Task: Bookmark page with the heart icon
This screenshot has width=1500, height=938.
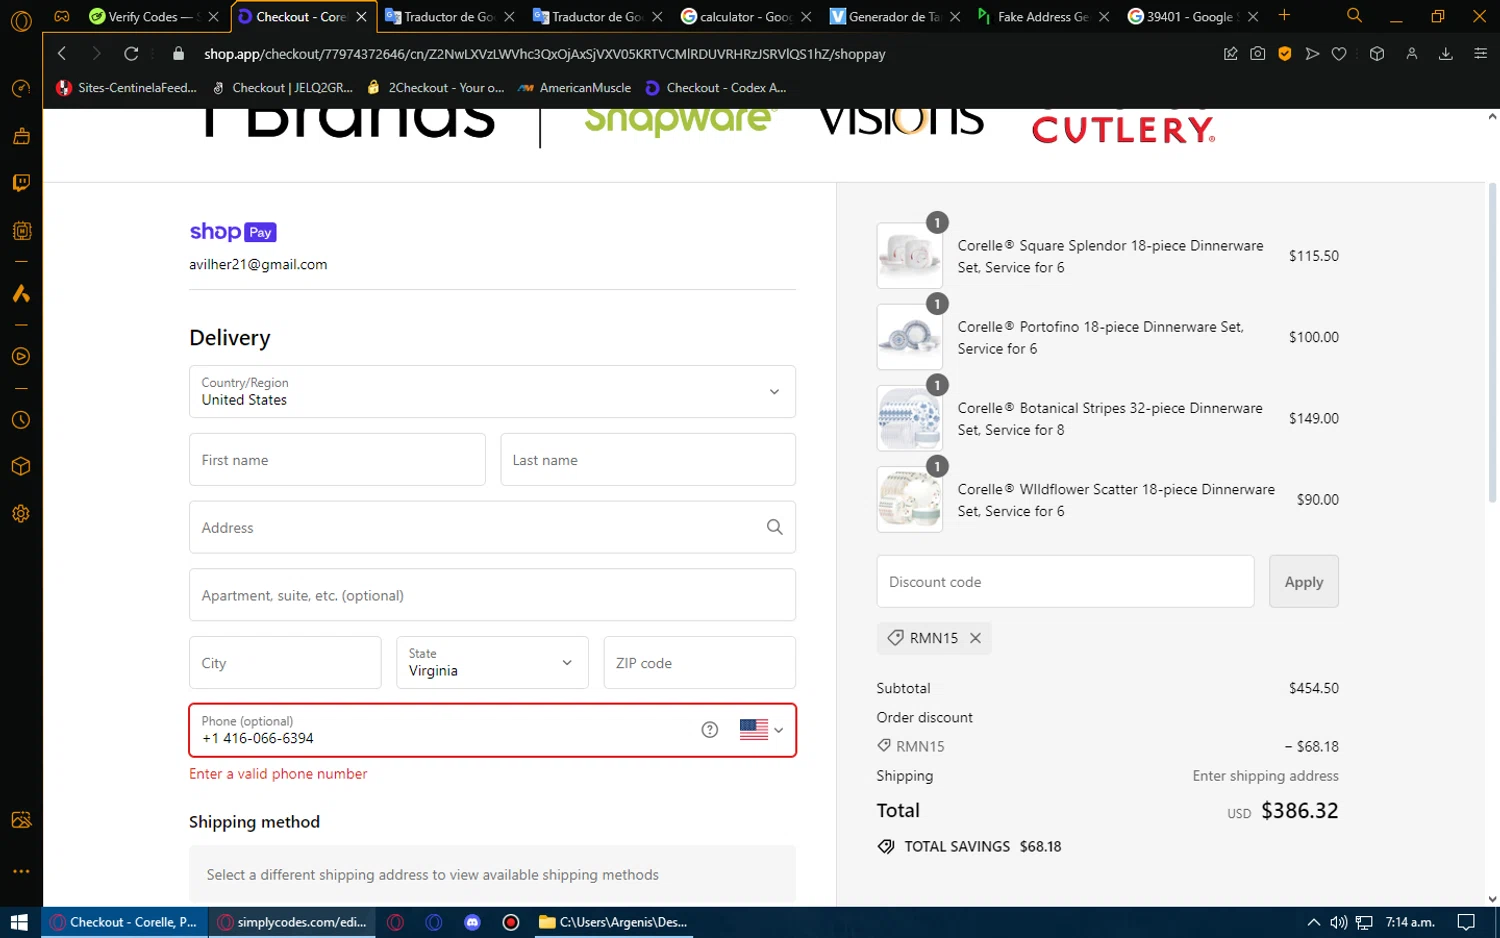Action: tap(1339, 54)
